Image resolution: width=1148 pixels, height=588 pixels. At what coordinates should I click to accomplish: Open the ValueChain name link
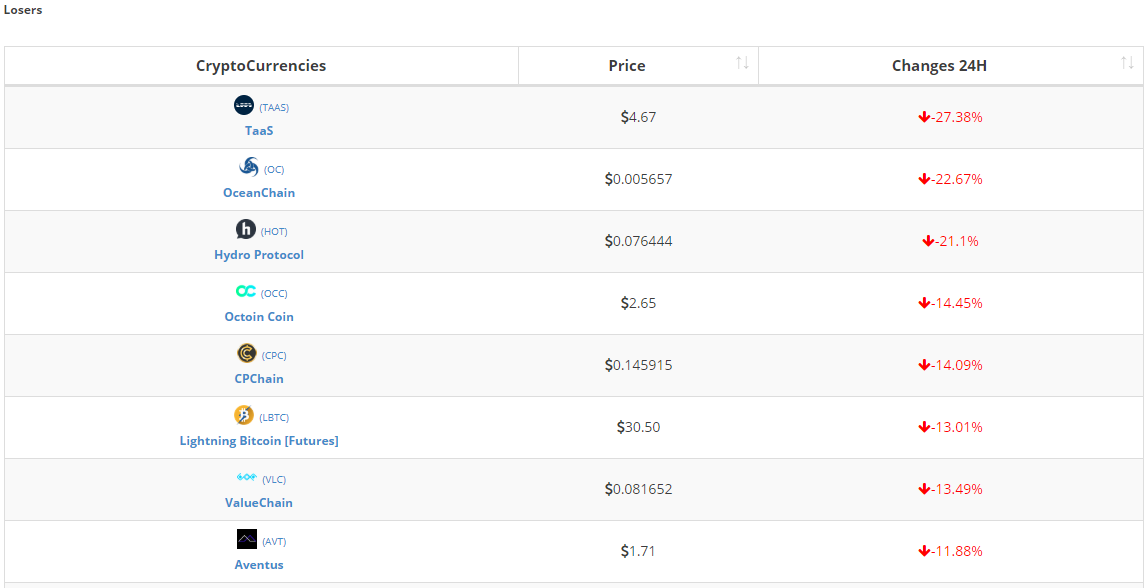pos(259,503)
